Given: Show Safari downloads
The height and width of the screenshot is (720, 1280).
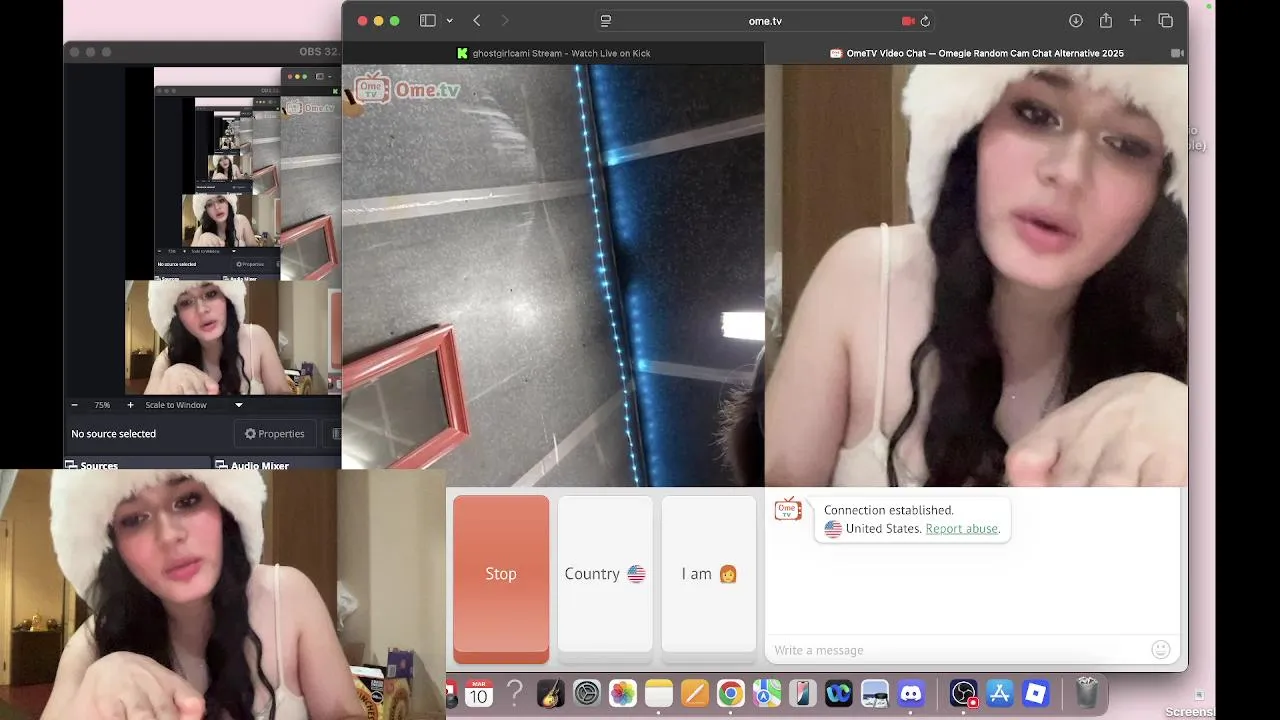Looking at the screenshot, I should 1076,21.
